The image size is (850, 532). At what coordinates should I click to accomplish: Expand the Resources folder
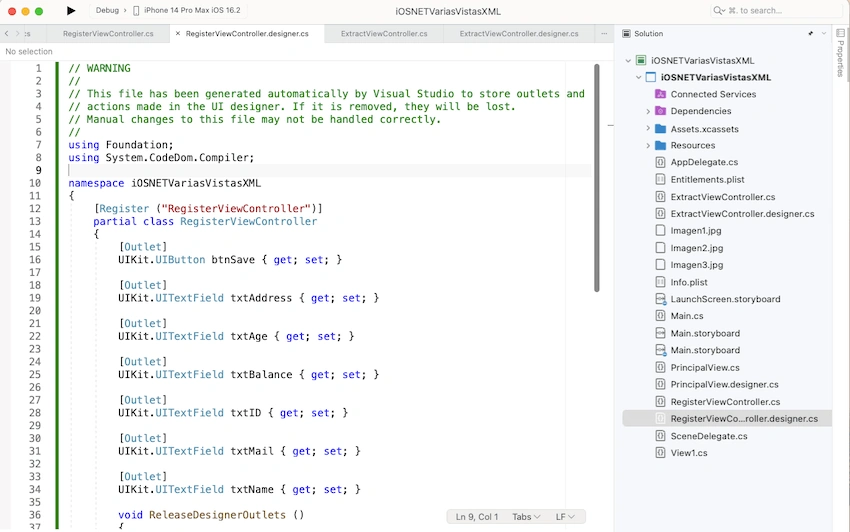[648, 145]
